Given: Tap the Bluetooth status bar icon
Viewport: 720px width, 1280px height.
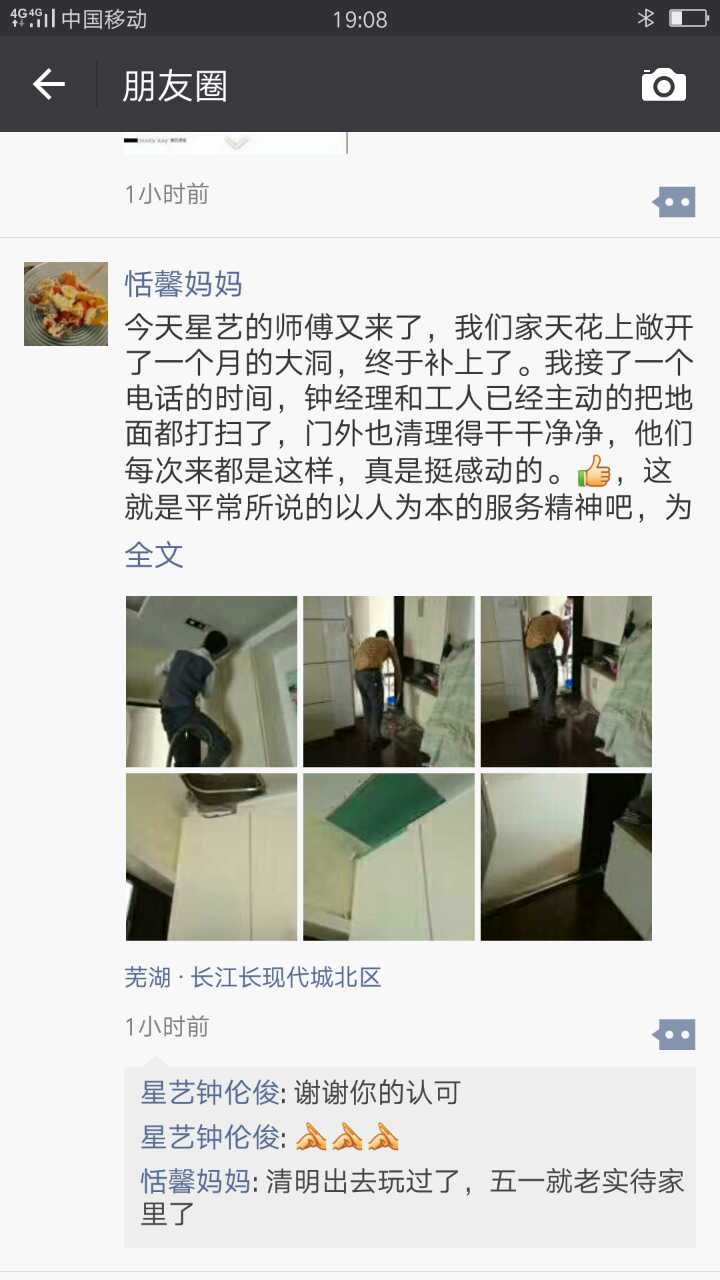Looking at the screenshot, I should coord(646,18).
